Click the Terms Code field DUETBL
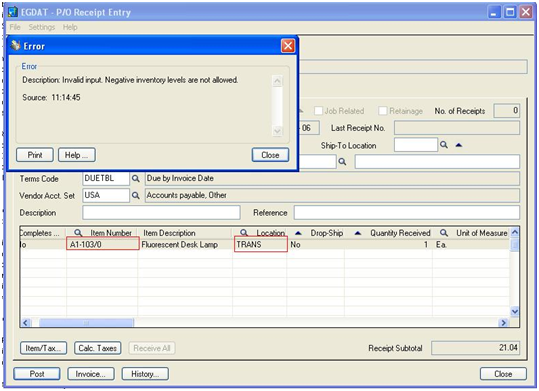The image size is (539, 391). (x=106, y=178)
